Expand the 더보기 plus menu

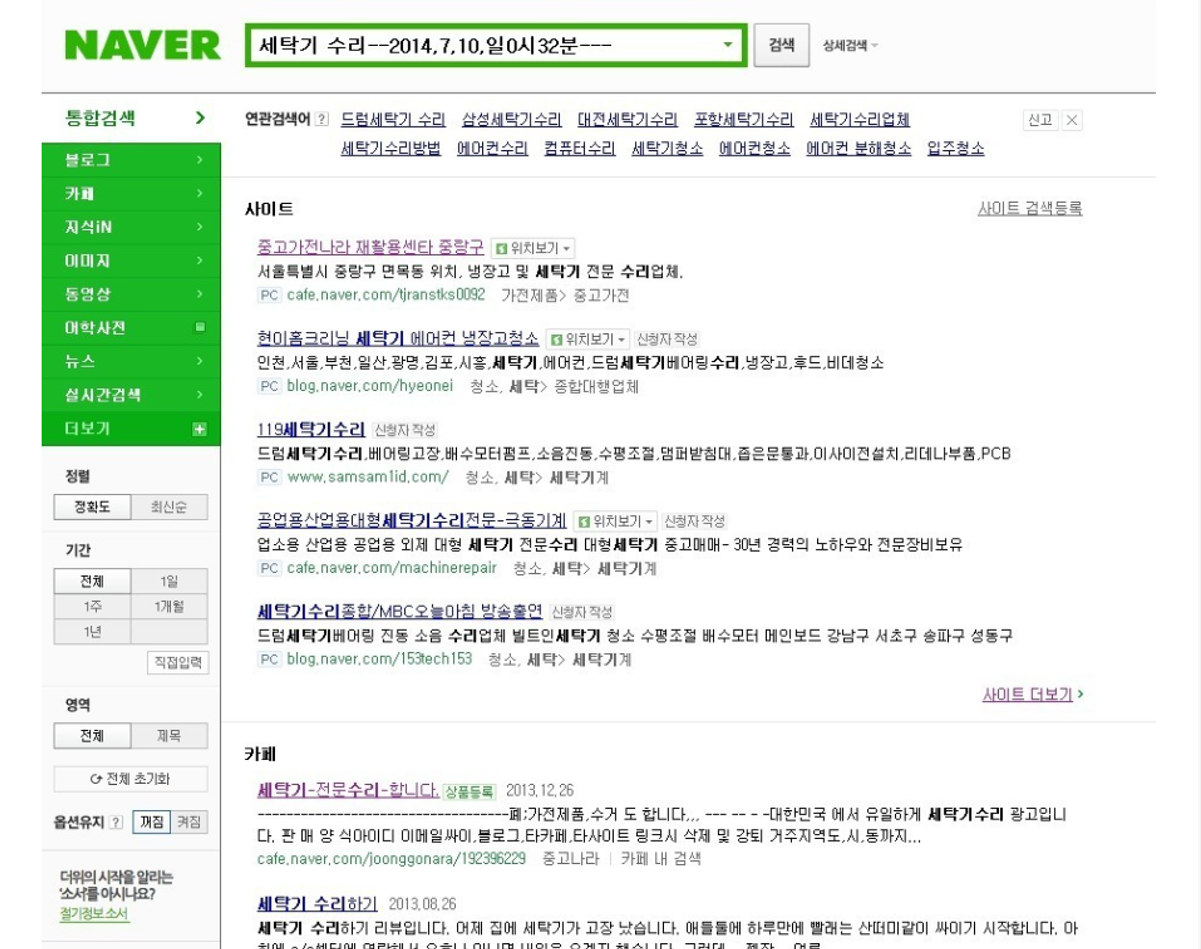pyautogui.click(x=131, y=429)
